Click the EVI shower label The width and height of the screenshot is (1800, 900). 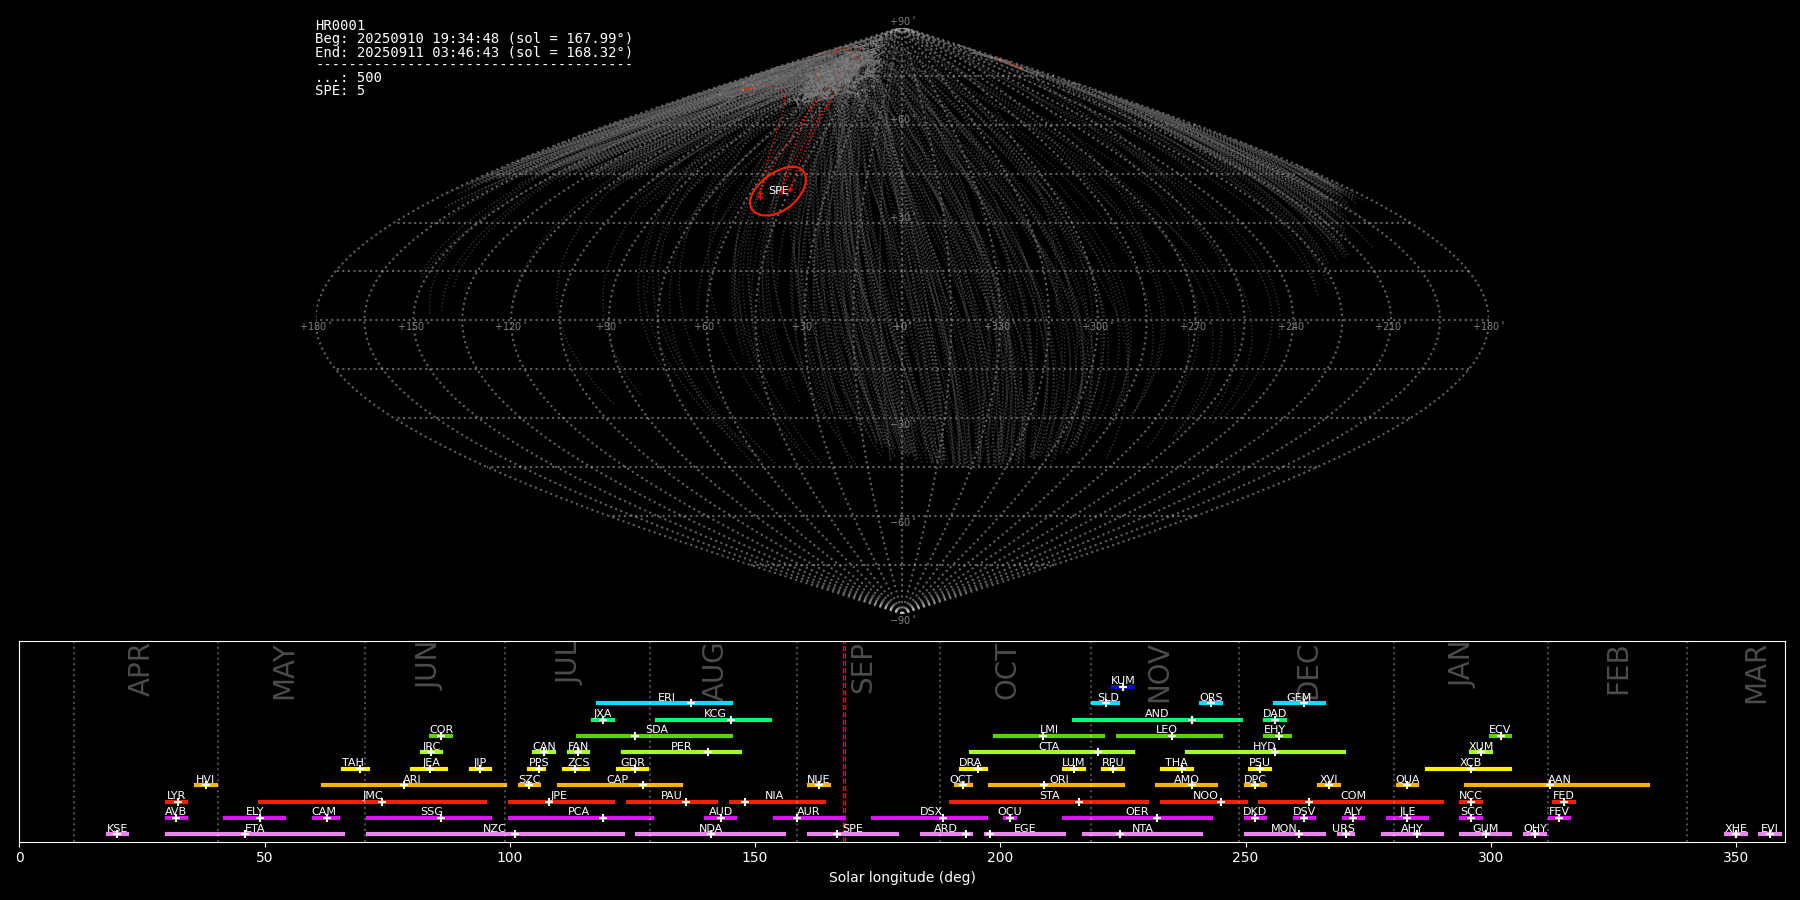pos(1769,829)
